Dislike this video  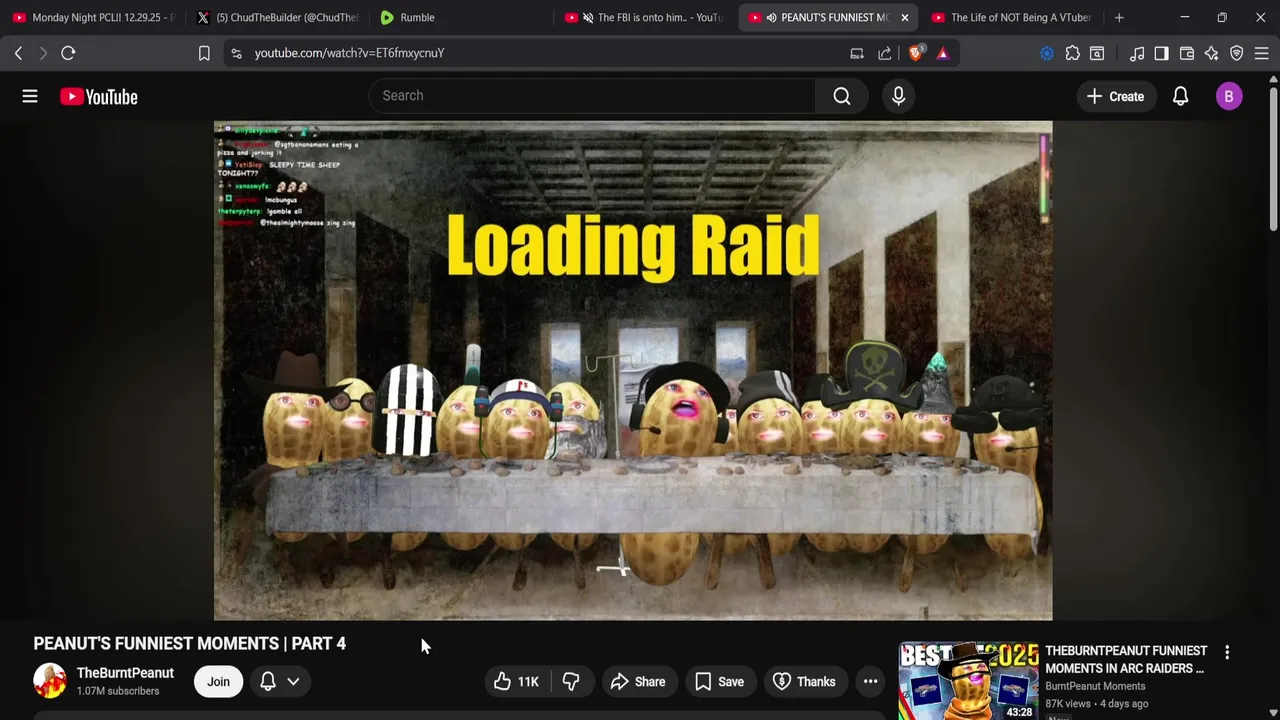click(571, 682)
